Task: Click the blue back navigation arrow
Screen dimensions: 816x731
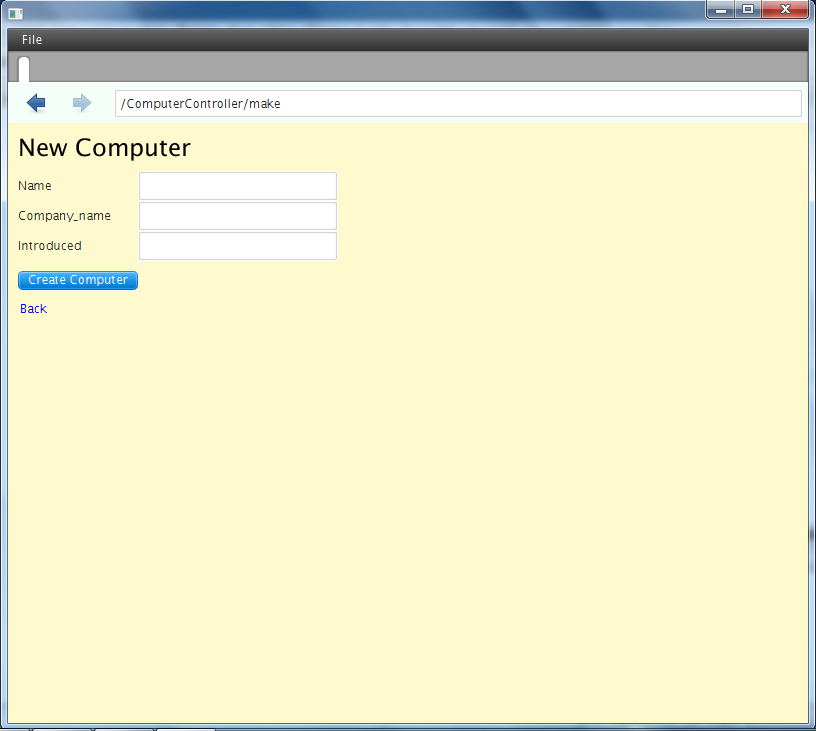Action: (x=36, y=103)
